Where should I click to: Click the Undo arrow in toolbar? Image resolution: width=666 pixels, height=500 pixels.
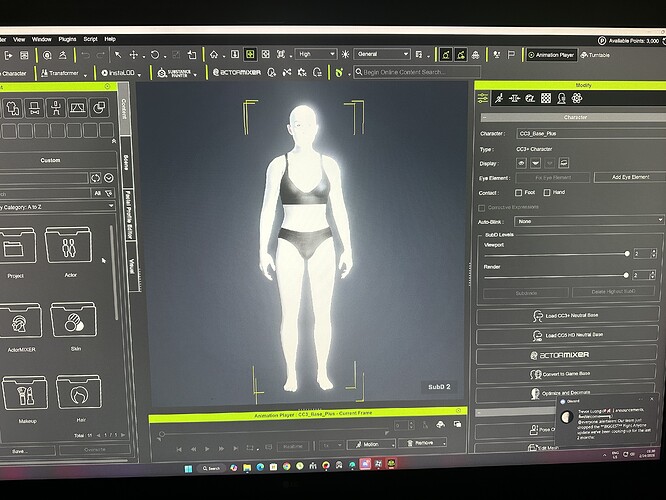click(85, 55)
